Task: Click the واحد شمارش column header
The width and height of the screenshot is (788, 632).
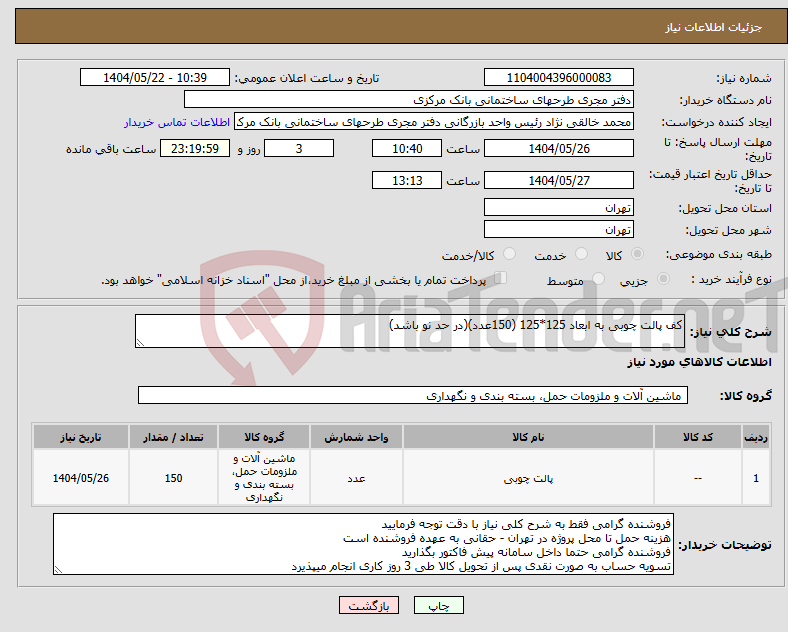Action: click(356, 437)
